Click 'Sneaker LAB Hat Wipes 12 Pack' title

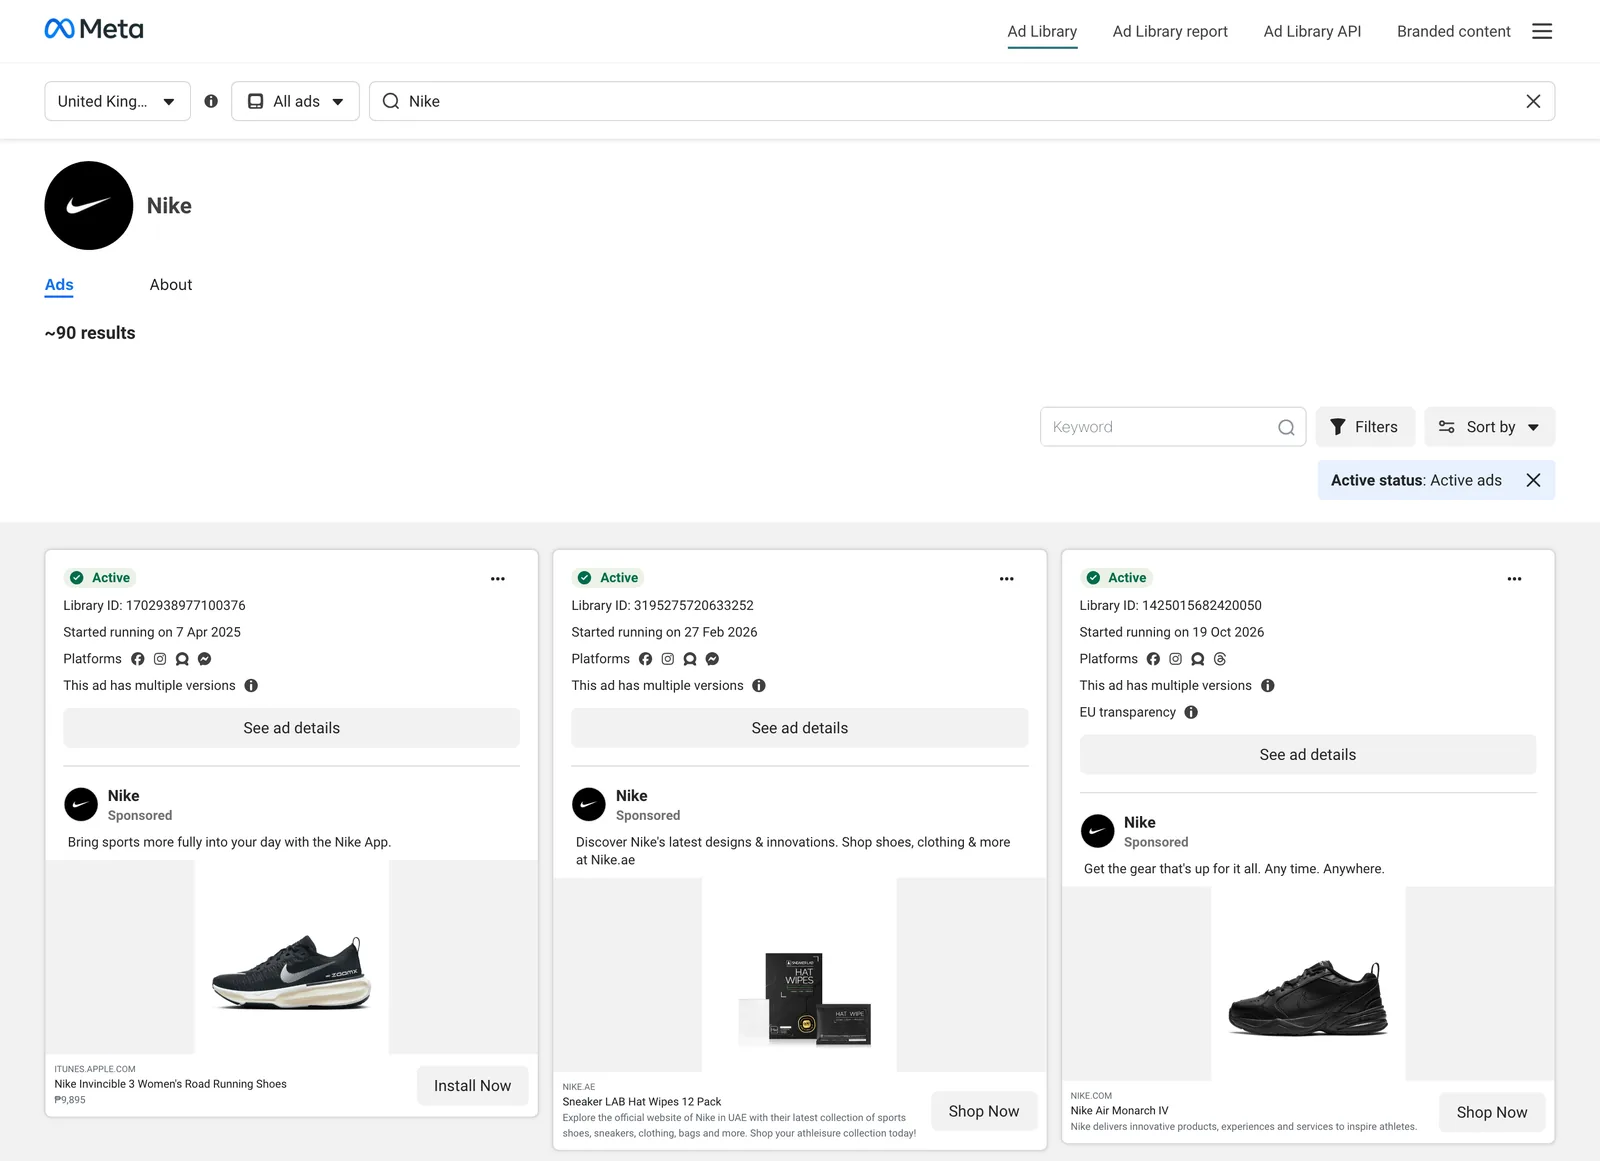[x=642, y=1102]
